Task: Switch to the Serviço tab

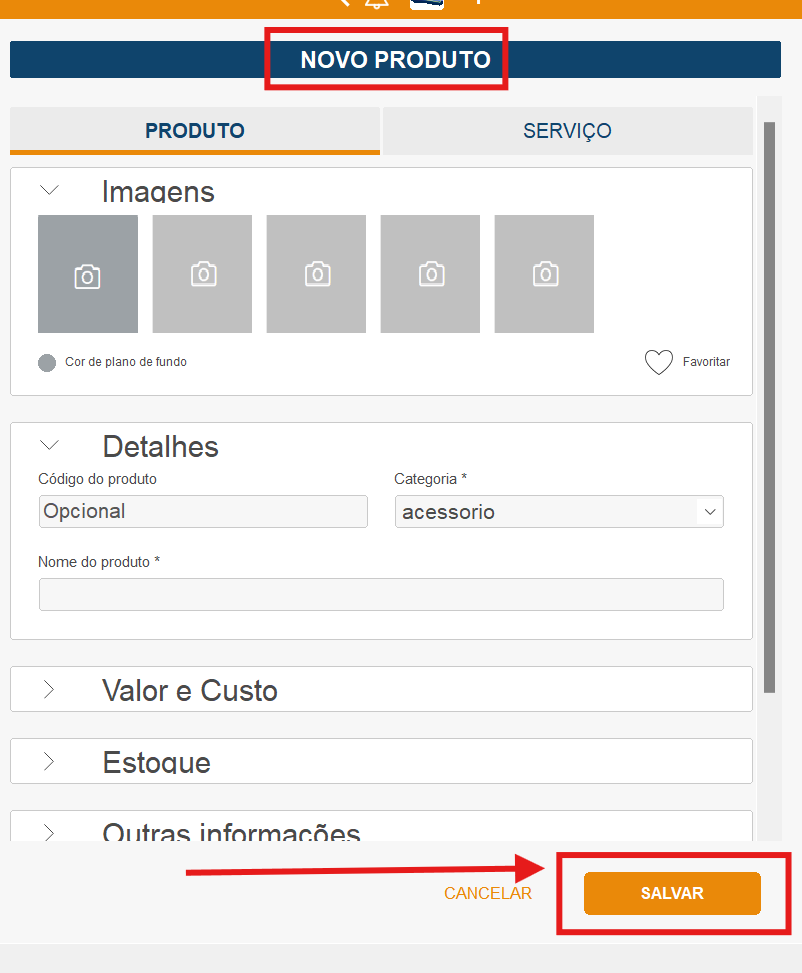Action: pos(567,131)
